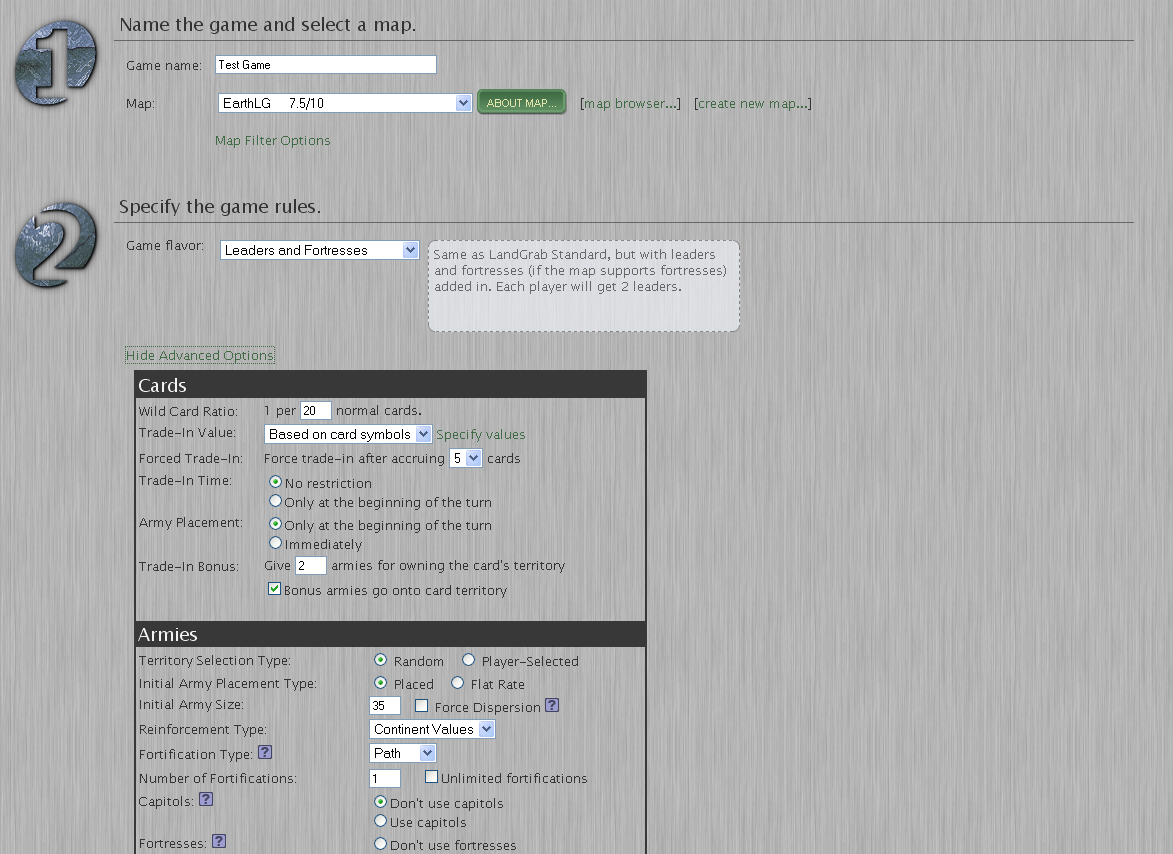Click the help icon beside Fortresses
This screenshot has height=854, width=1173.
click(219, 842)
